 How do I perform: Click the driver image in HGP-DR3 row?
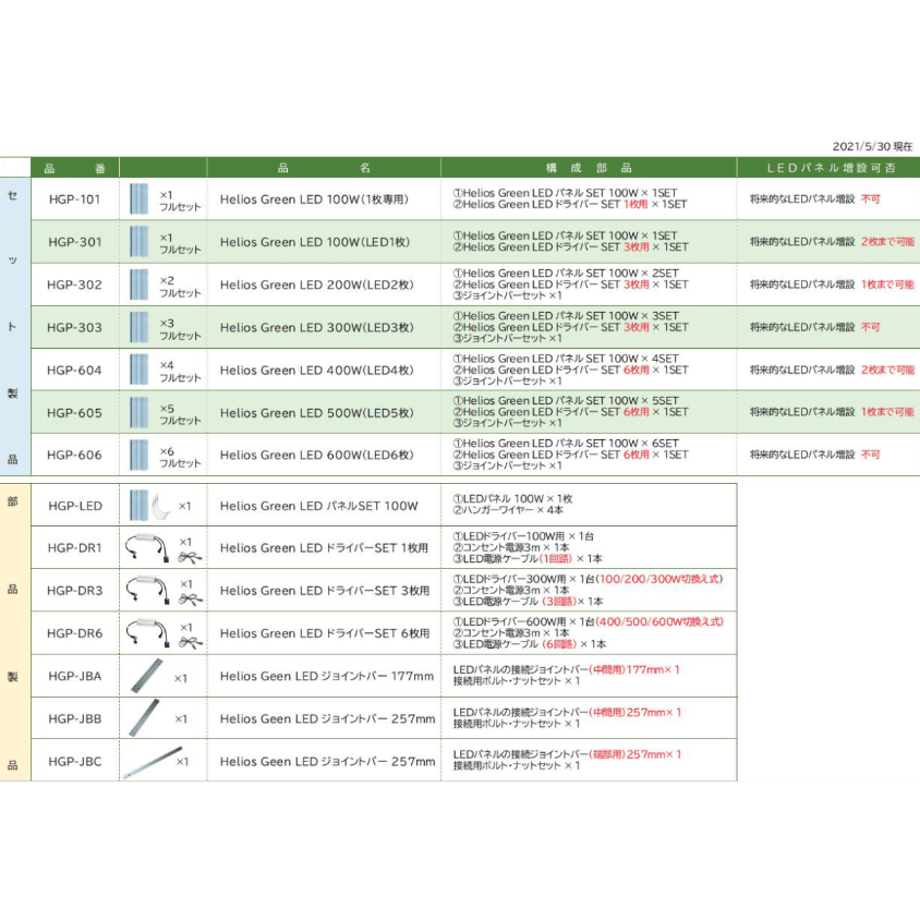tap(147, 590)
